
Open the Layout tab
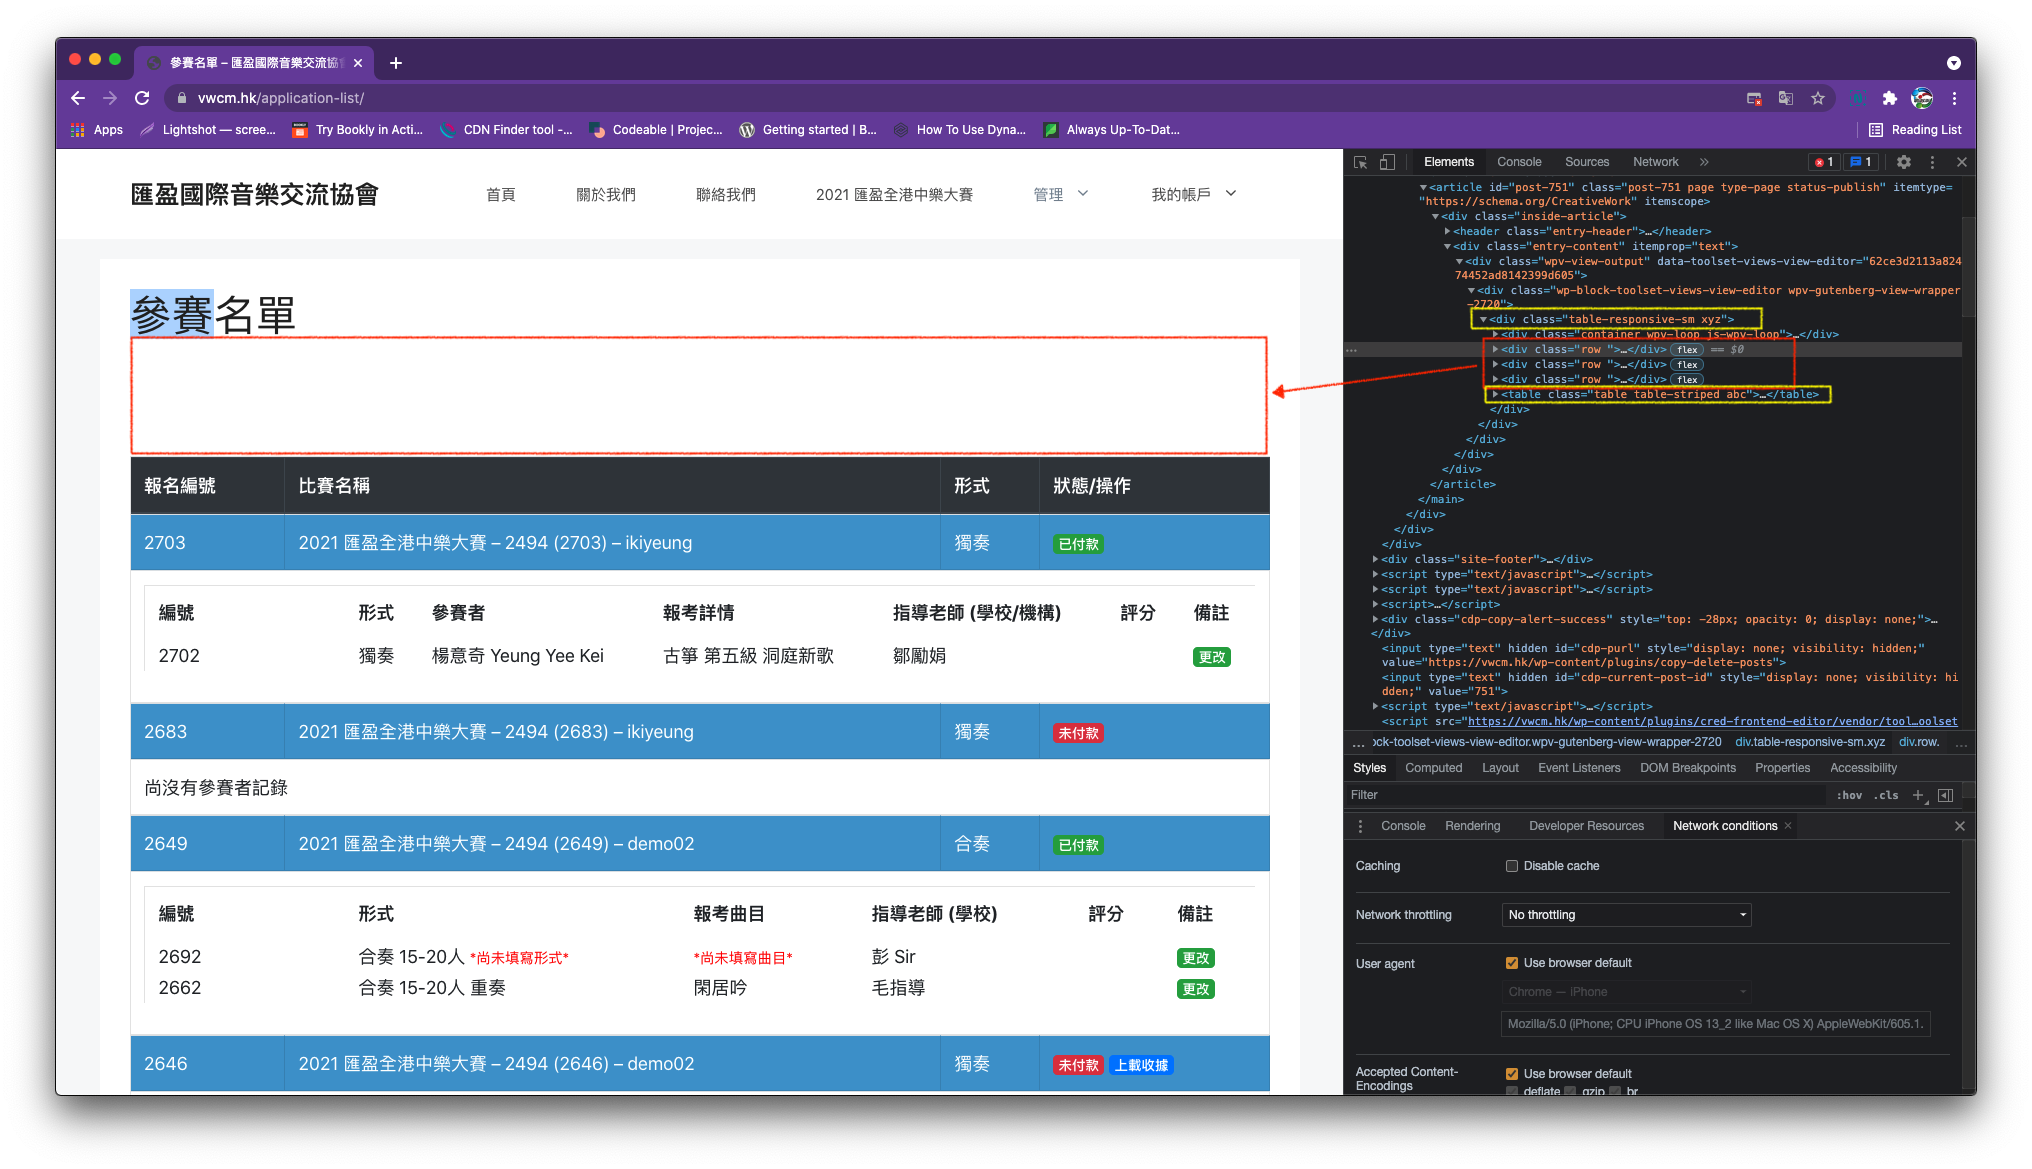(1500, 768)
